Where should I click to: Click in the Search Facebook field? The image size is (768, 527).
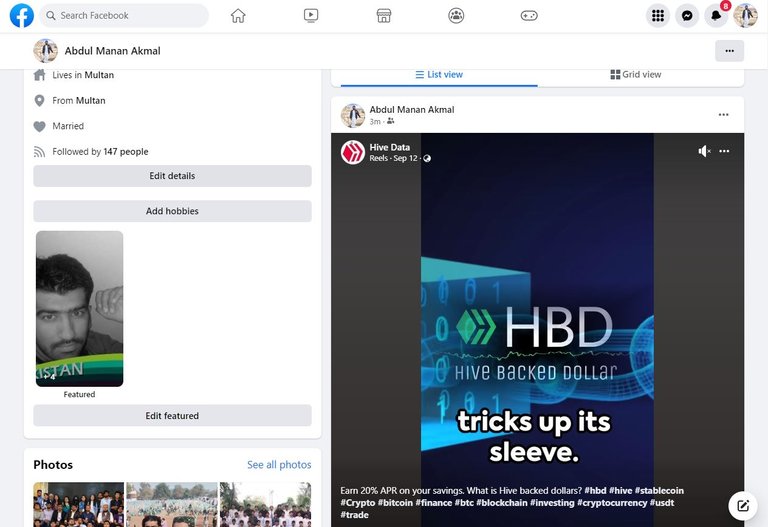(124, 16)
